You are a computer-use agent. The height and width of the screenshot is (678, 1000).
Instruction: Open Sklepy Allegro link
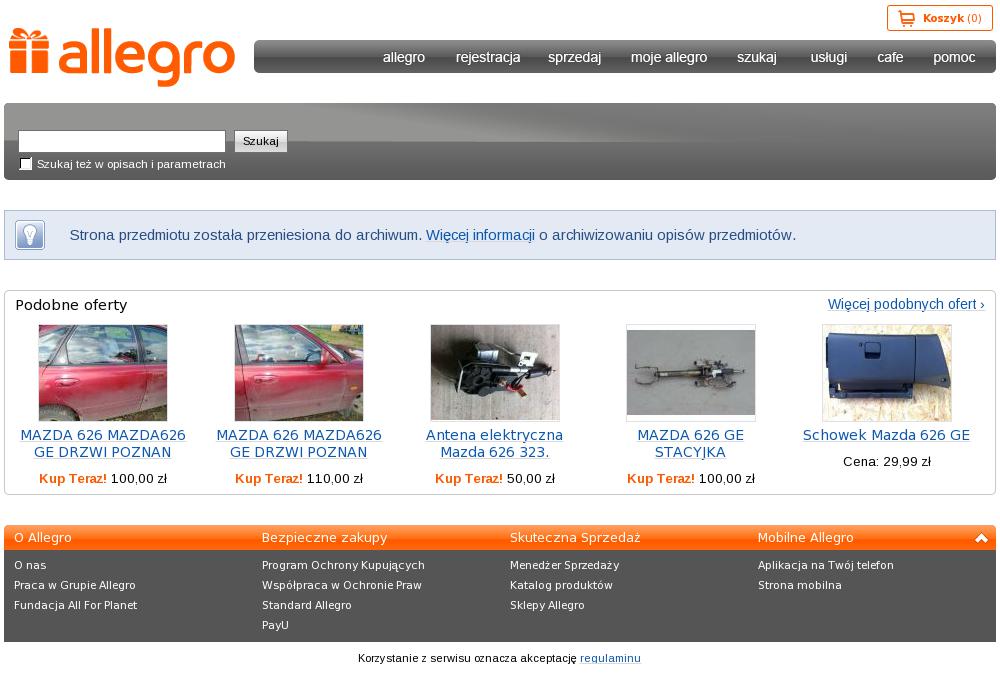click(x=547, y=605)
